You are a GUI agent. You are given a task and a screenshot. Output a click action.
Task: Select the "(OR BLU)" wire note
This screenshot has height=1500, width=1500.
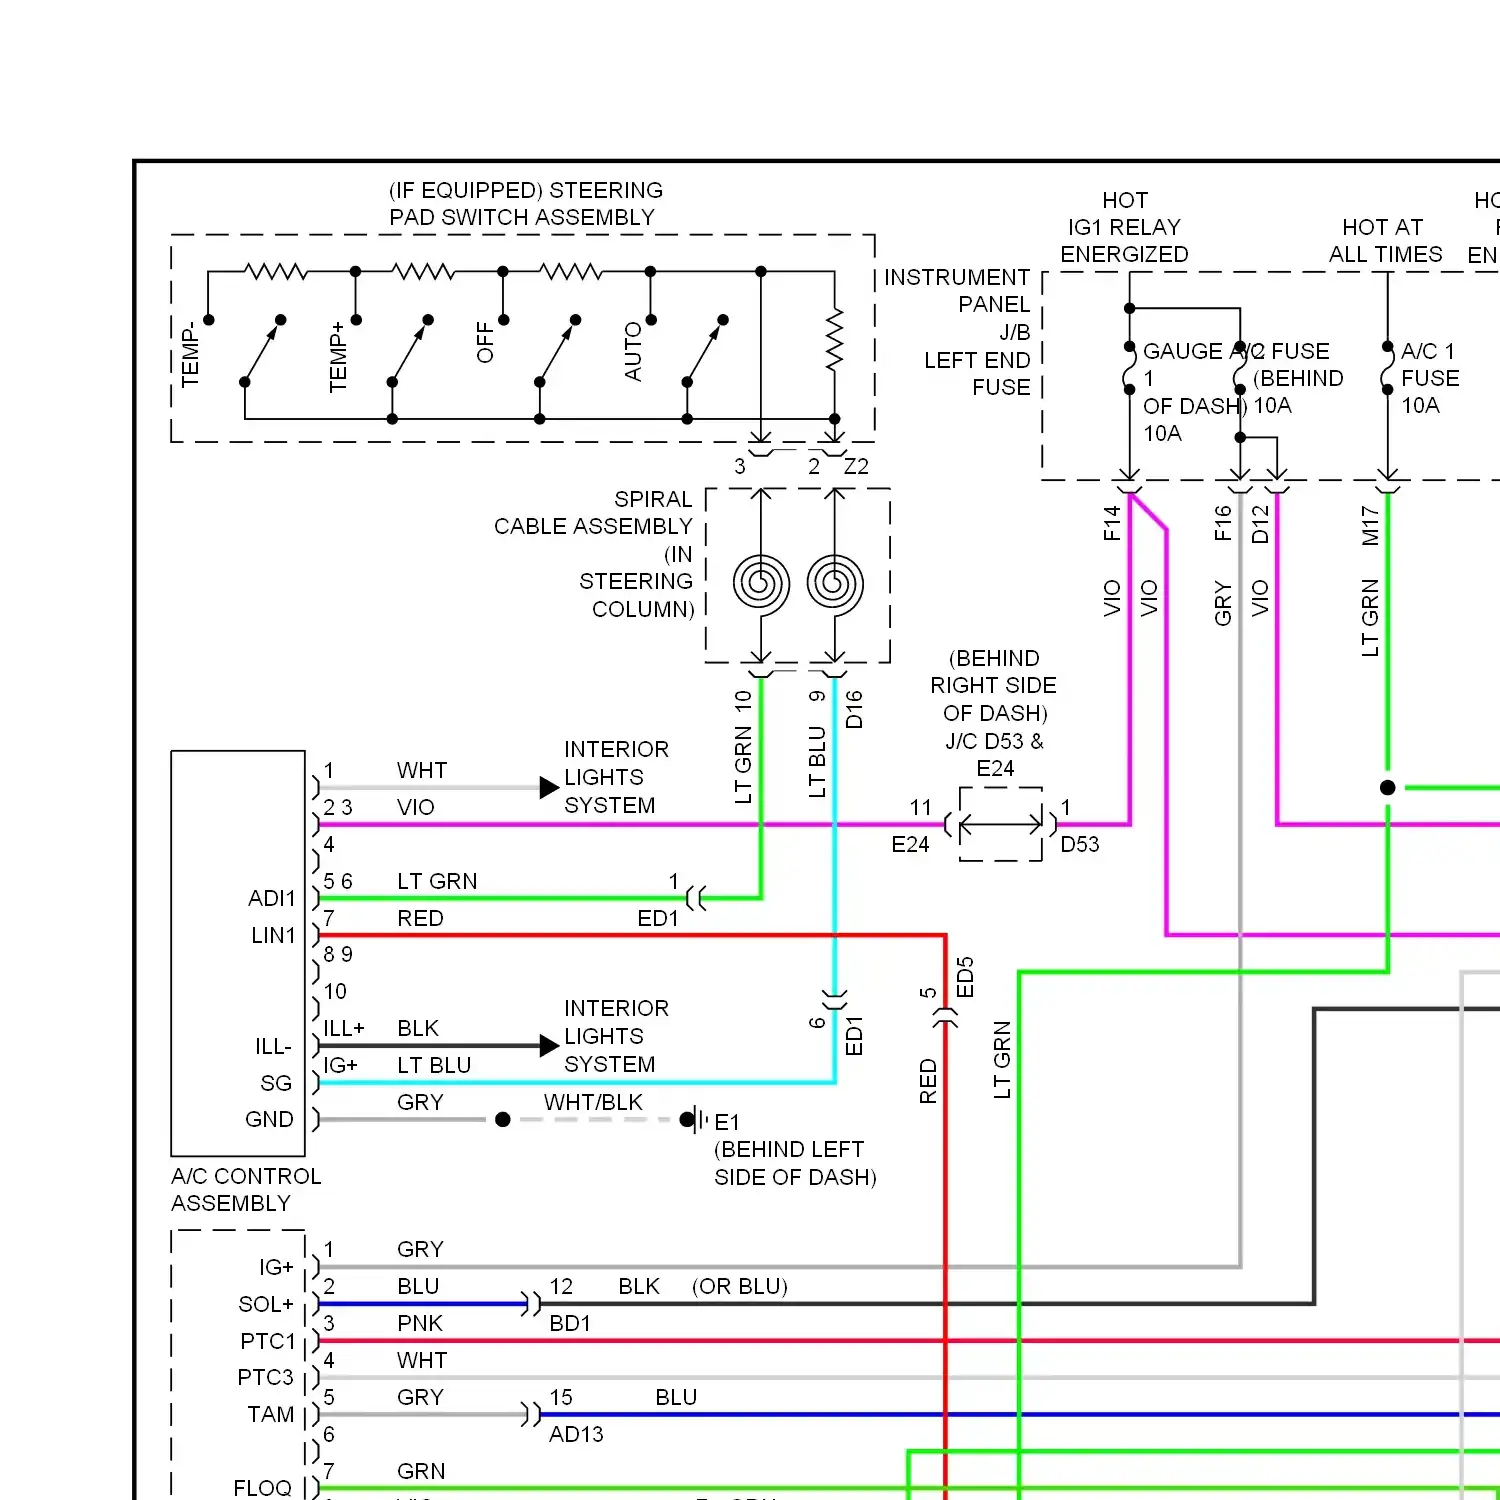click(740, 1286)
